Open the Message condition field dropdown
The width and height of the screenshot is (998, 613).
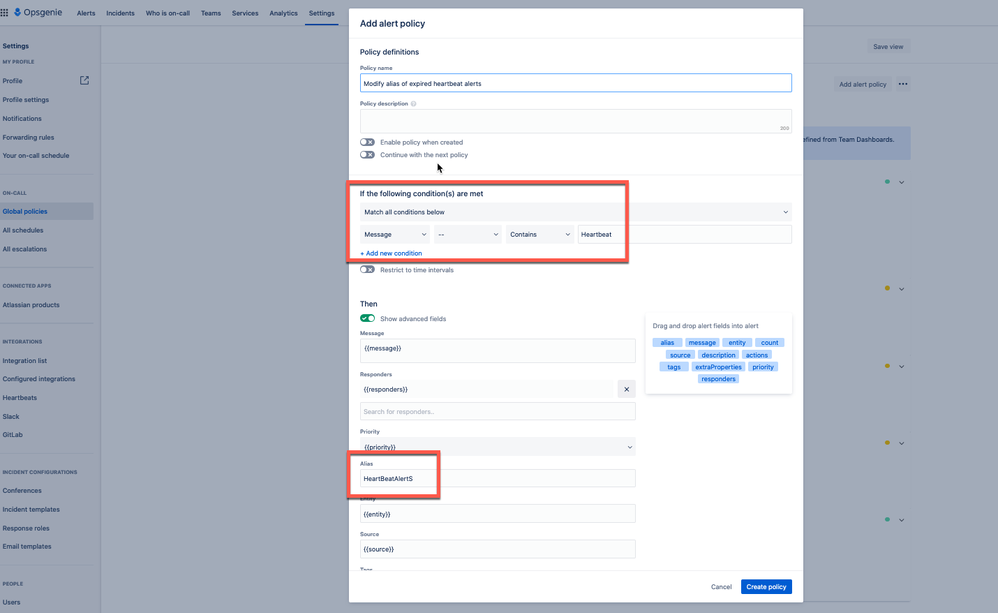click(395, 234)
